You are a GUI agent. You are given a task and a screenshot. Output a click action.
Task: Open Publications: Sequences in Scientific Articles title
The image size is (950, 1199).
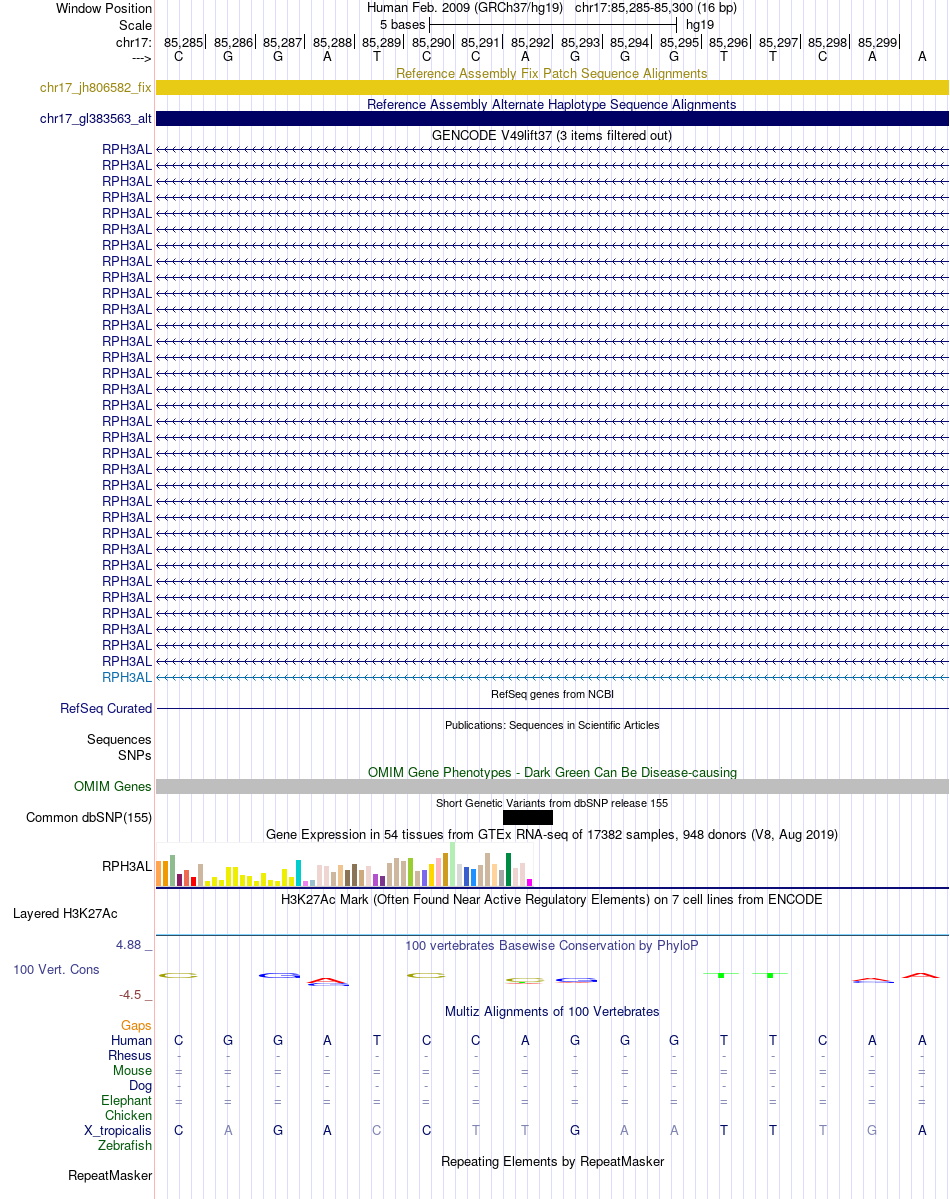pos(551,725)
